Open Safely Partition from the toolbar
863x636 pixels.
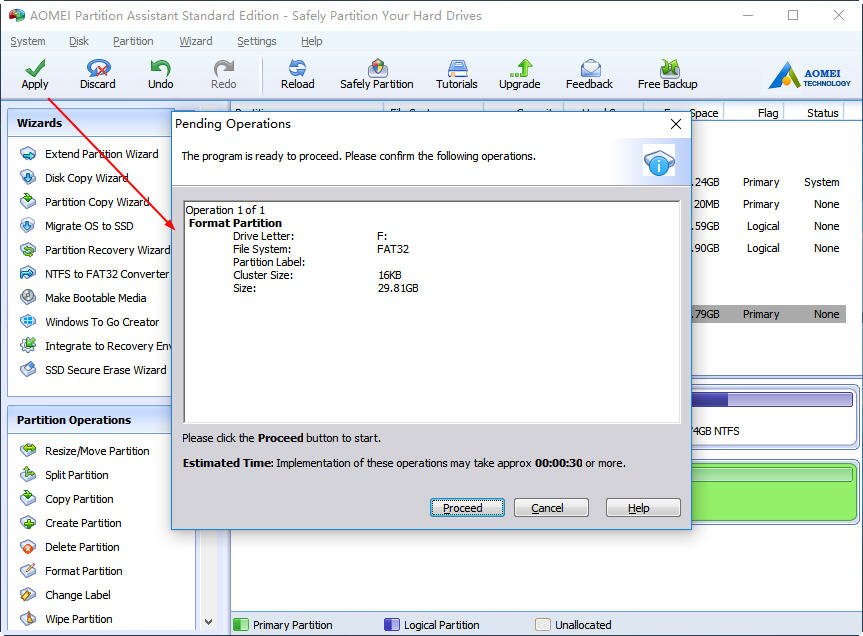click(376, 74)
